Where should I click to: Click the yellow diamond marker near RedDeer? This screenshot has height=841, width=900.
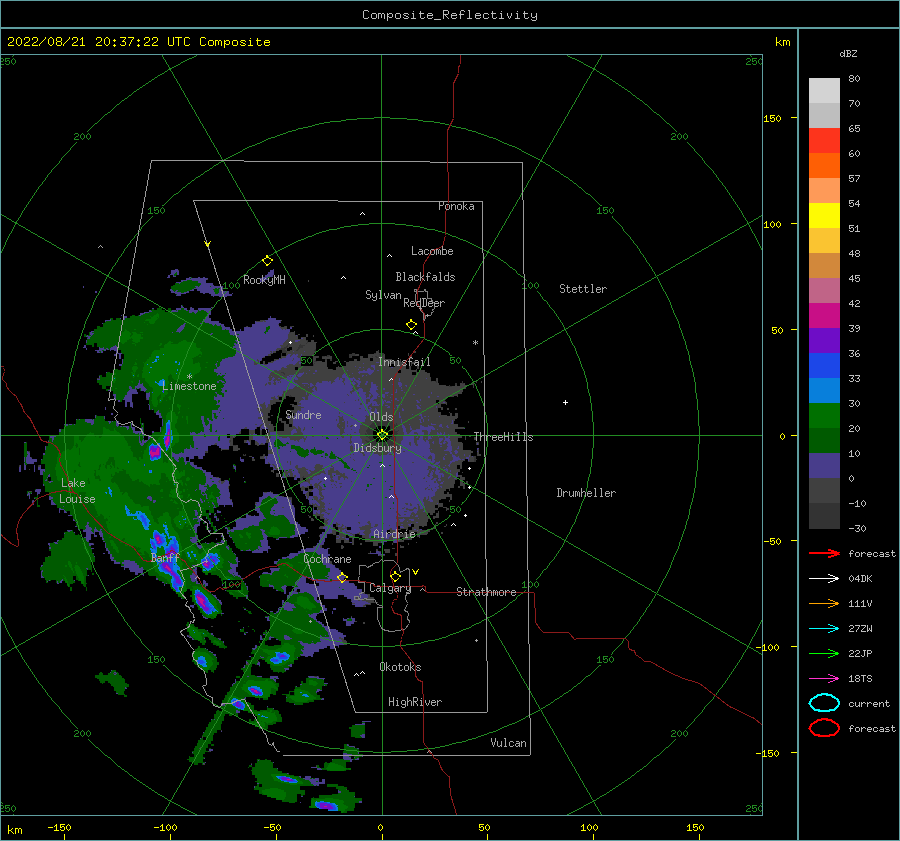click(x=412, y=325)
